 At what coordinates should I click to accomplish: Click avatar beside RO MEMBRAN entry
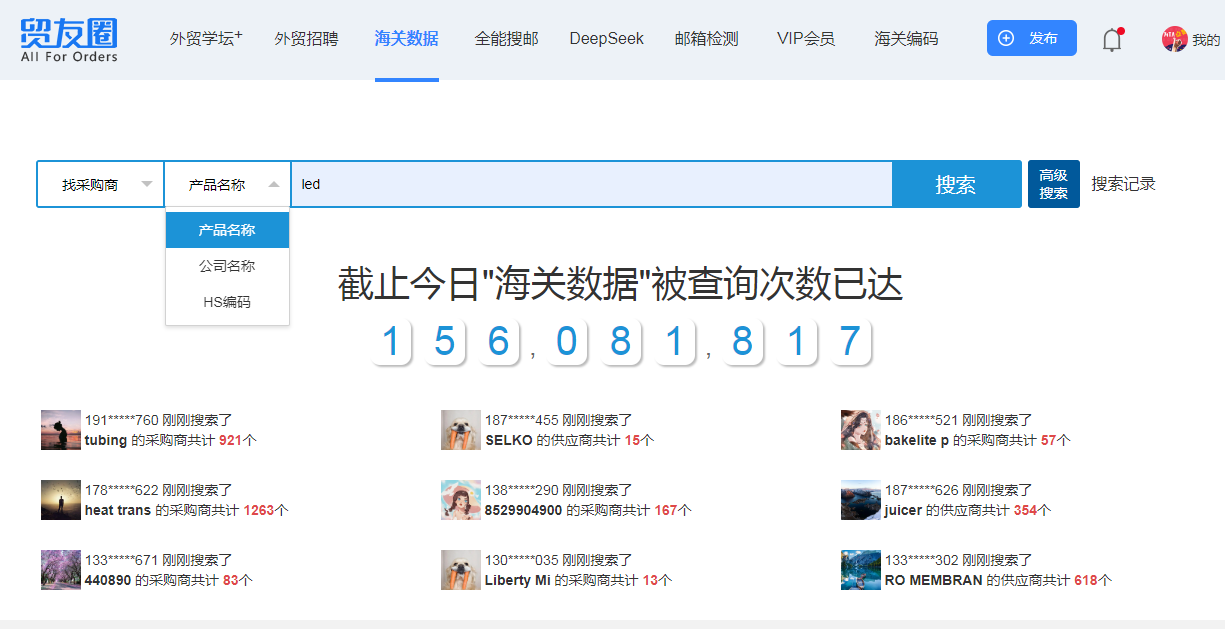click(861, 570)
